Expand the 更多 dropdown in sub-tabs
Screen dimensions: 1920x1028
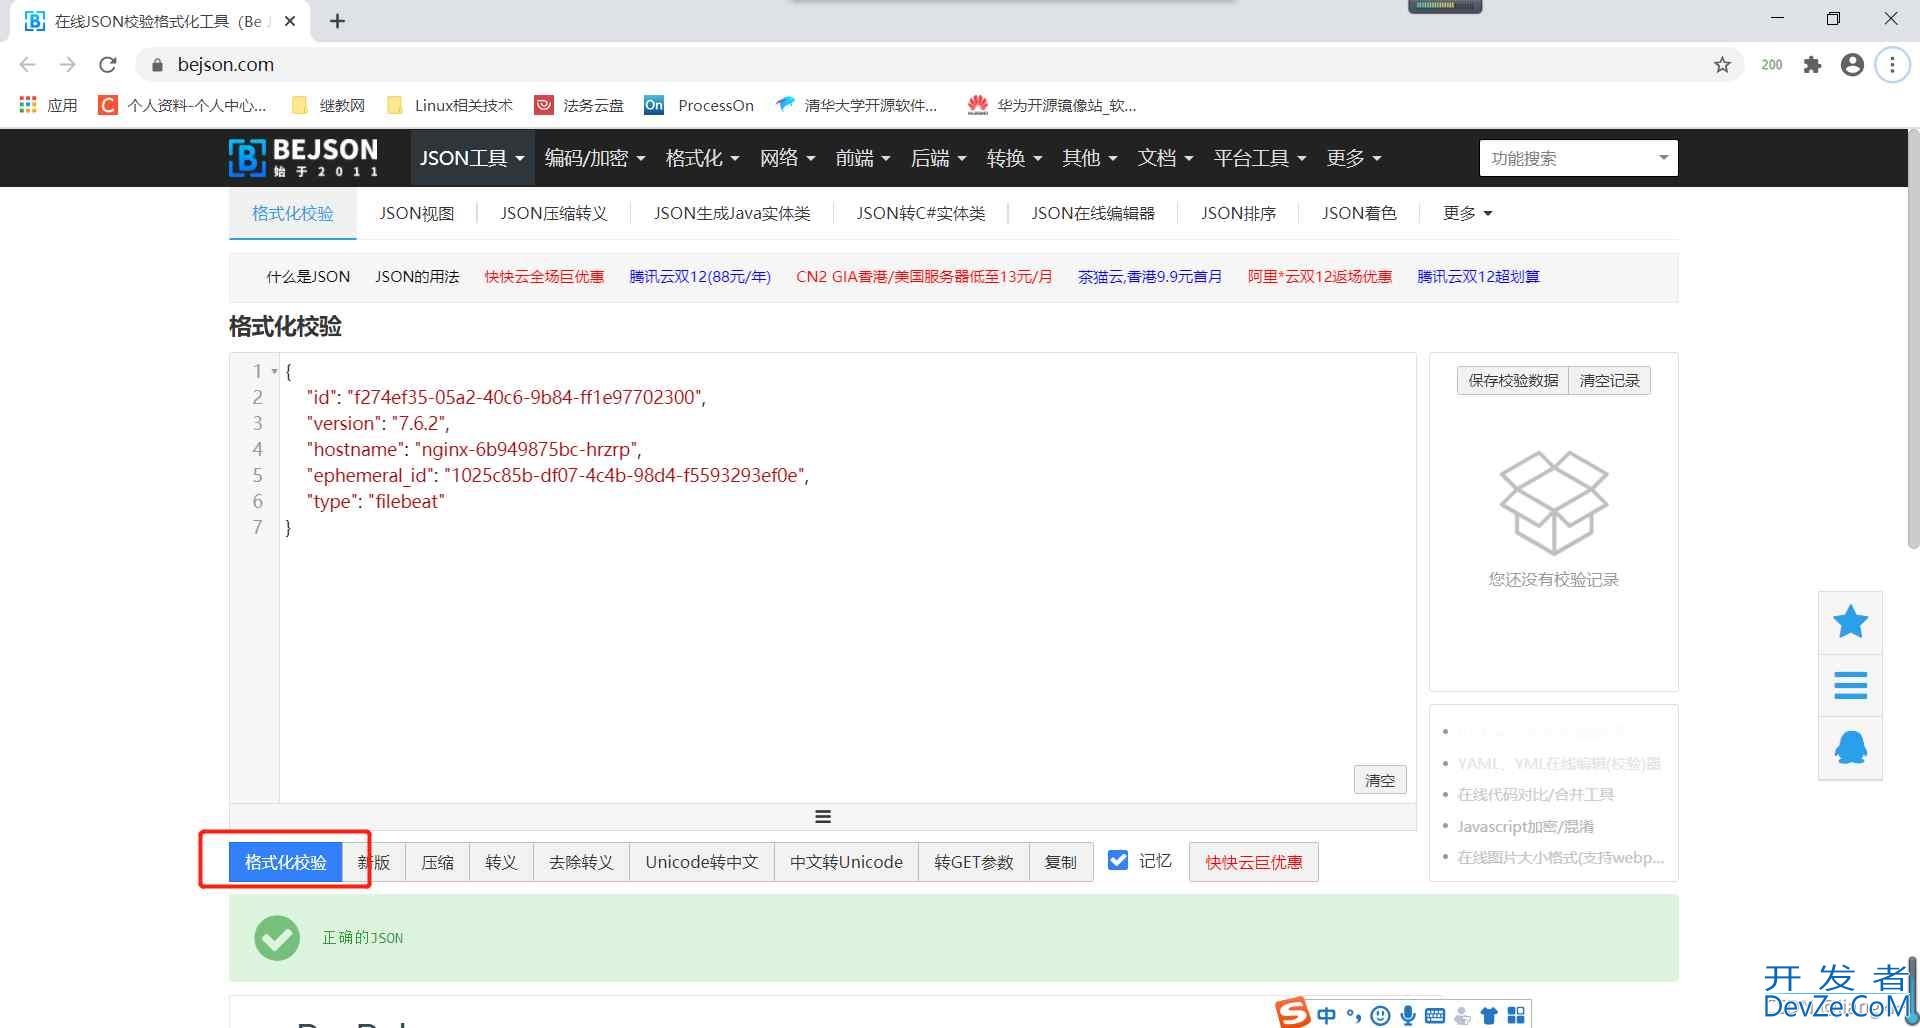pos(1467,213)
